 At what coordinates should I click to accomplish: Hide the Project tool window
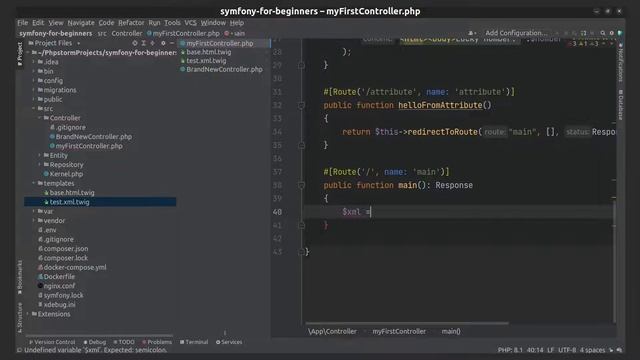click(172, 43)
